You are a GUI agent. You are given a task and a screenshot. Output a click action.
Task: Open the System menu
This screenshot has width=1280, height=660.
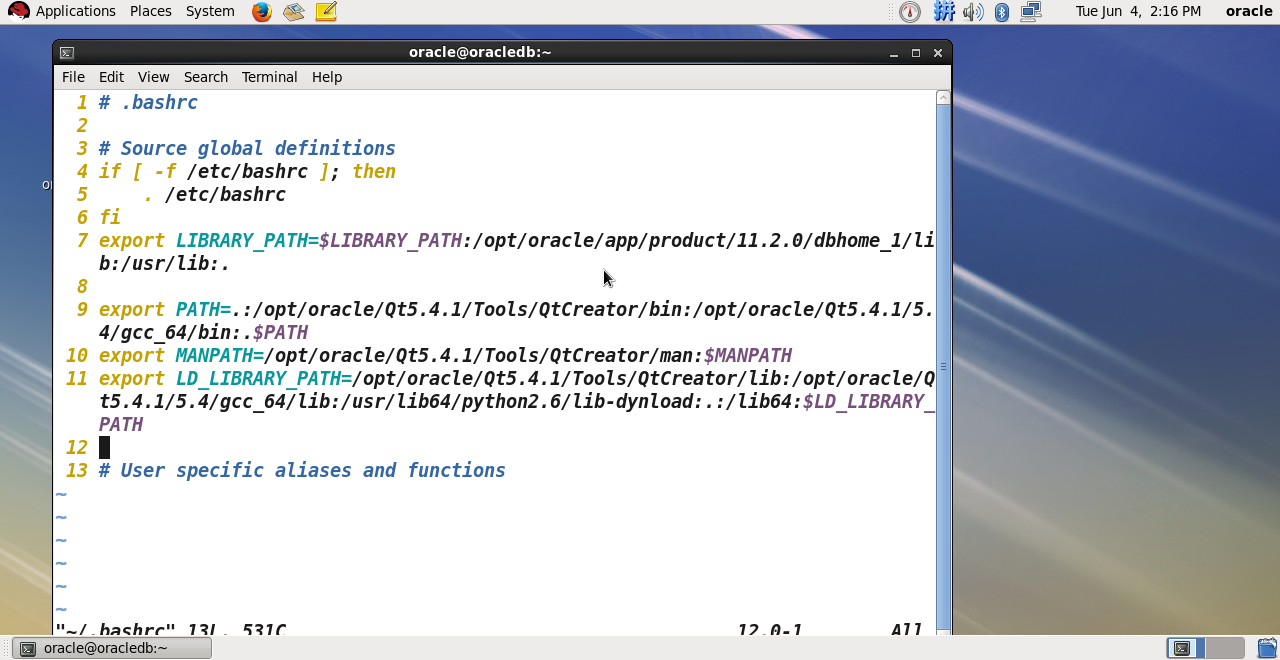coord(210,11)
